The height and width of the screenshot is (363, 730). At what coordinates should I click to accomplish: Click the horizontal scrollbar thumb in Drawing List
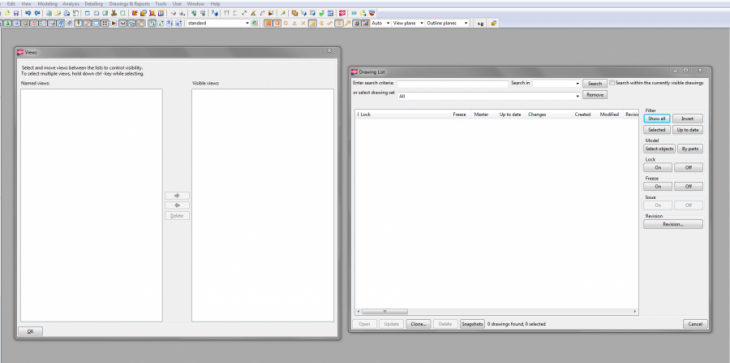click(385, 311)
